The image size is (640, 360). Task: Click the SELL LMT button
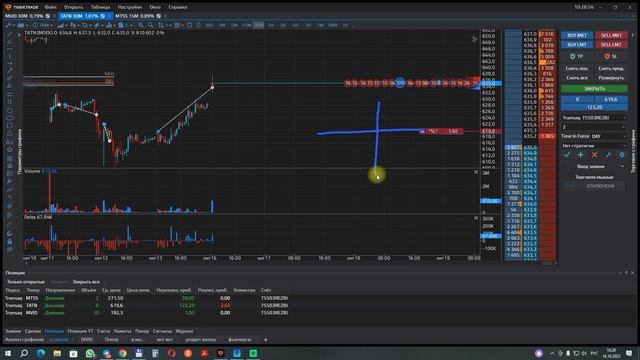click(x=611, y=44)
